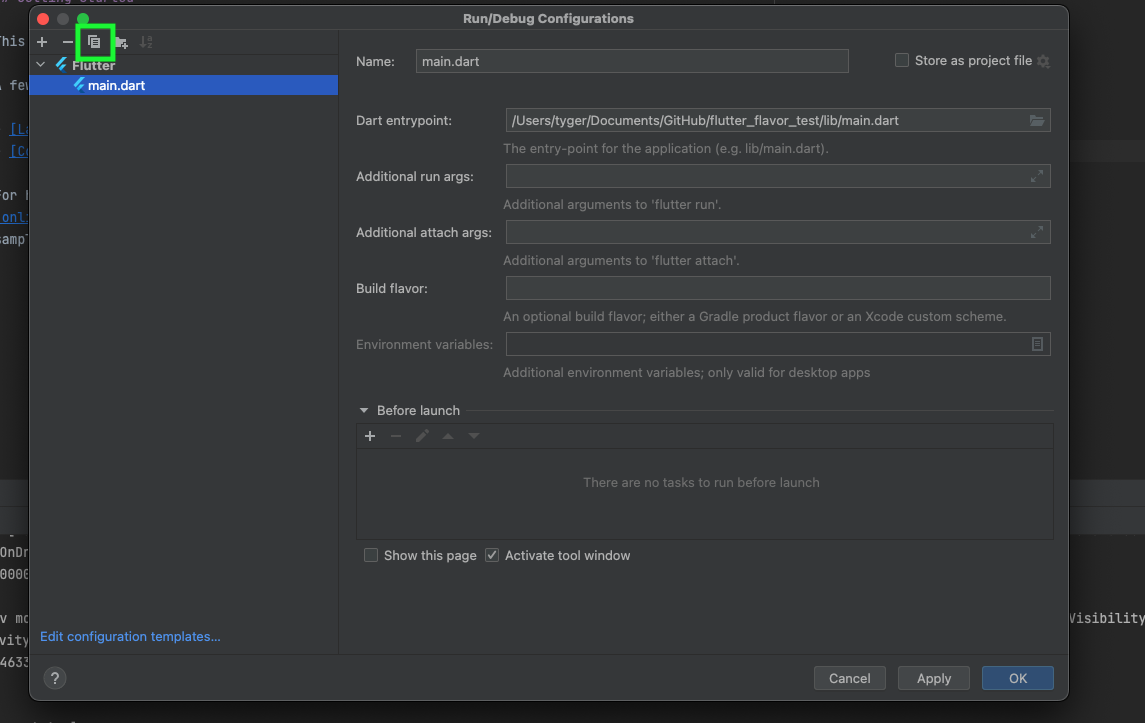Open Edit configuration templates link

[x=130, y=636]
